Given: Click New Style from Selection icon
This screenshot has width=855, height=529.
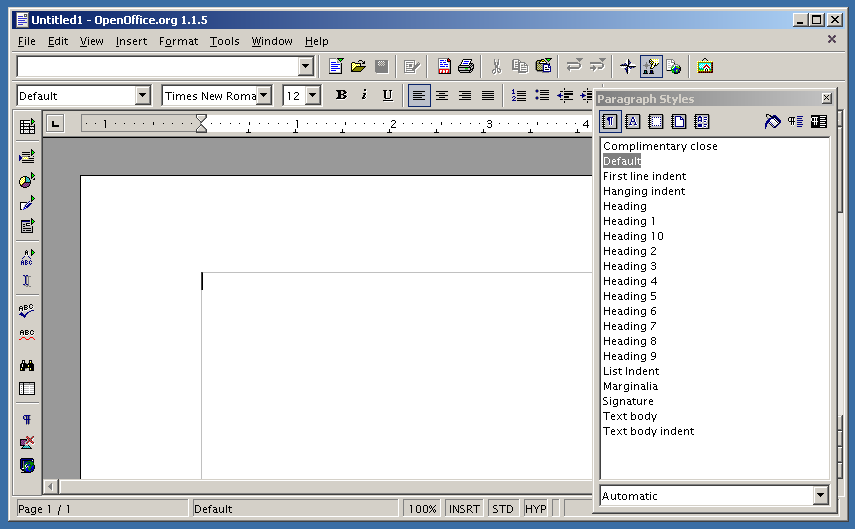Looking at the screenshot, I should (796, 121).
